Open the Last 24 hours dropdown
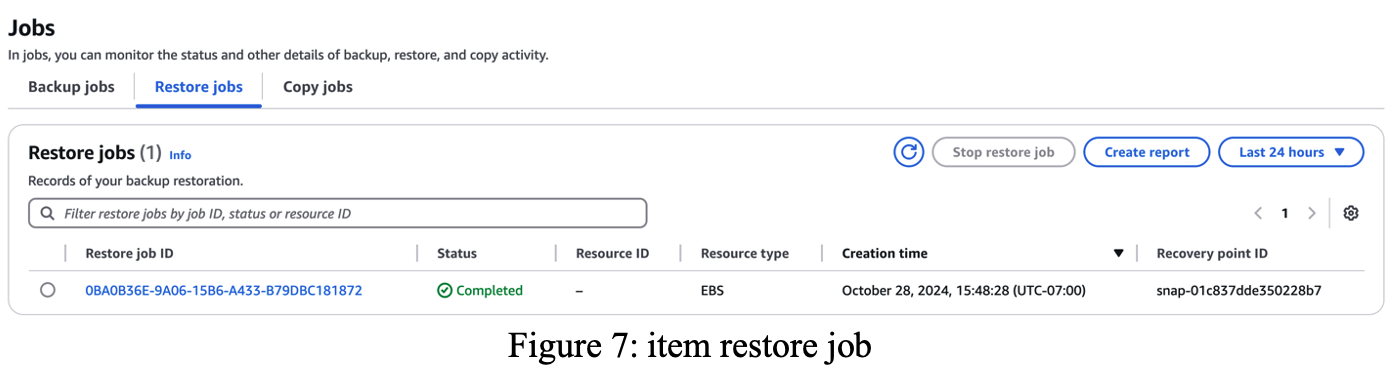Image resolution: width=1395 pixels, height=383 pixels. (1290, 152)
